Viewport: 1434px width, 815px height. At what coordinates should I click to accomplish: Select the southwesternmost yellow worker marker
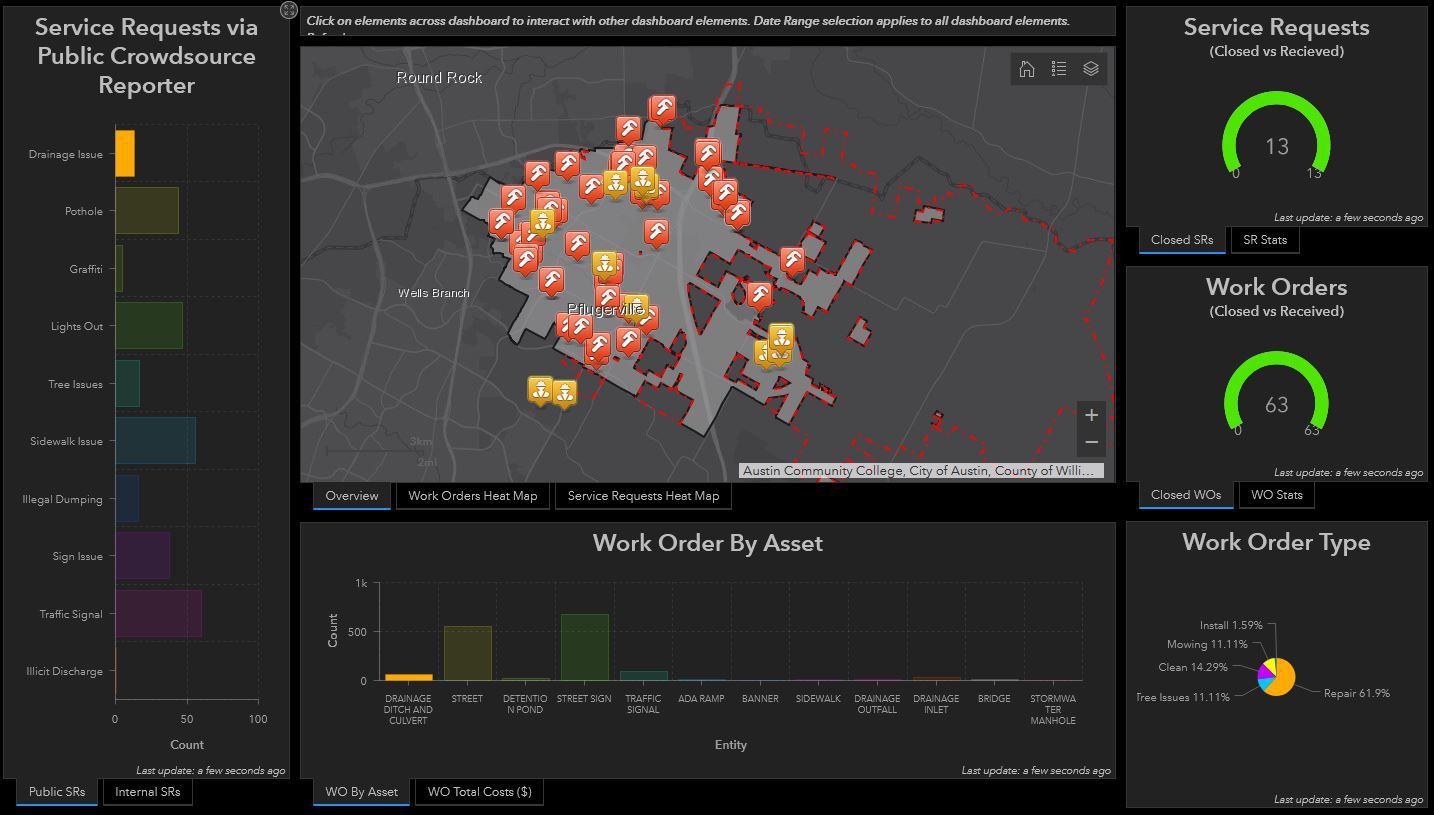click(x=540, y=390)
